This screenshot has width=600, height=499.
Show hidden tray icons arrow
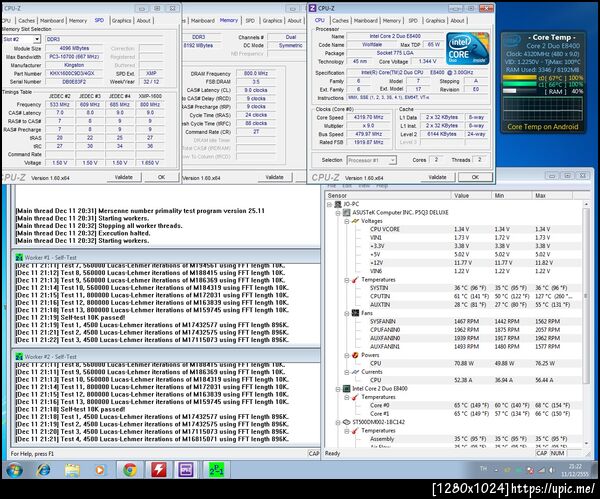[x=496, y=470]
